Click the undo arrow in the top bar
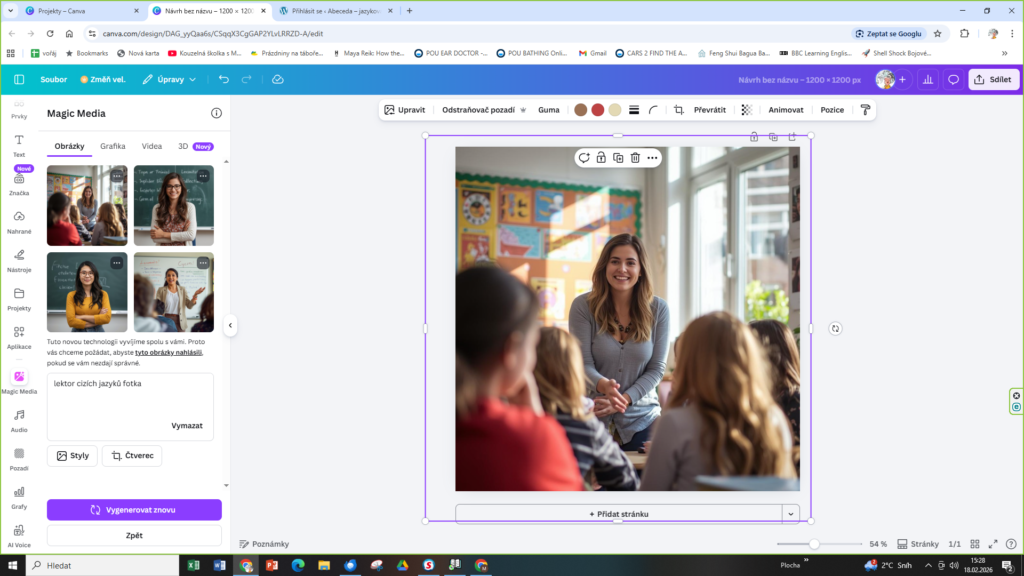Image resolution: width=1024 pixels, height=576 pixels. pyautogui.click(x=223, y=79)
